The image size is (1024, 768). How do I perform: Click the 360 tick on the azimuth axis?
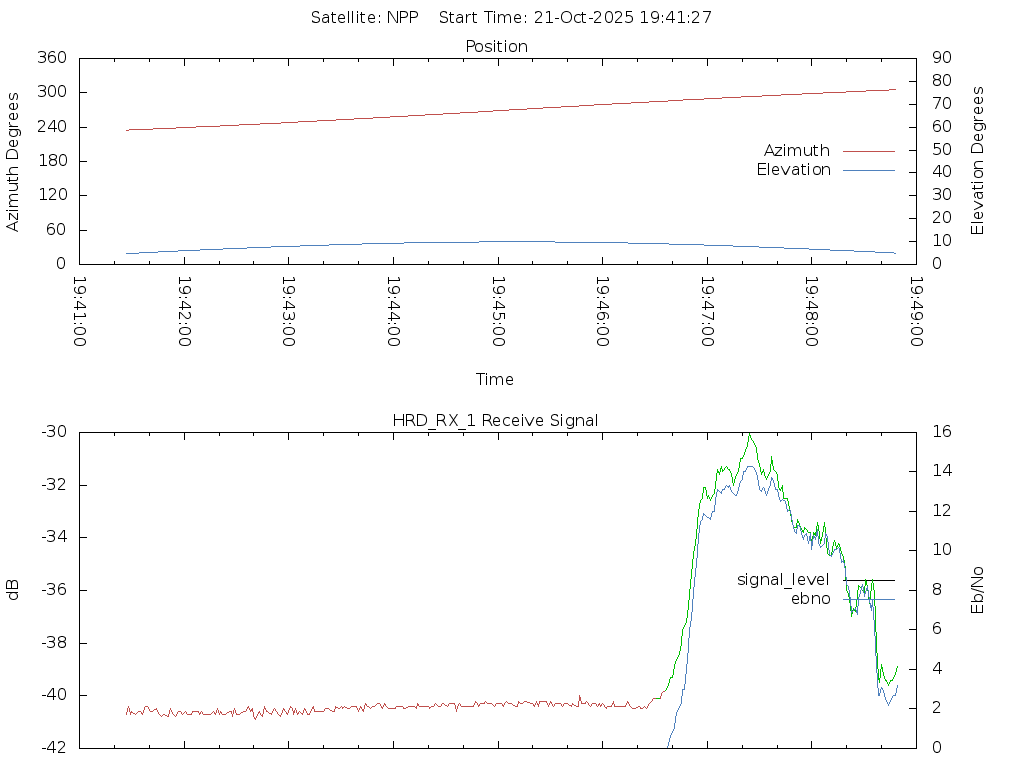click(x=52, y=58)
